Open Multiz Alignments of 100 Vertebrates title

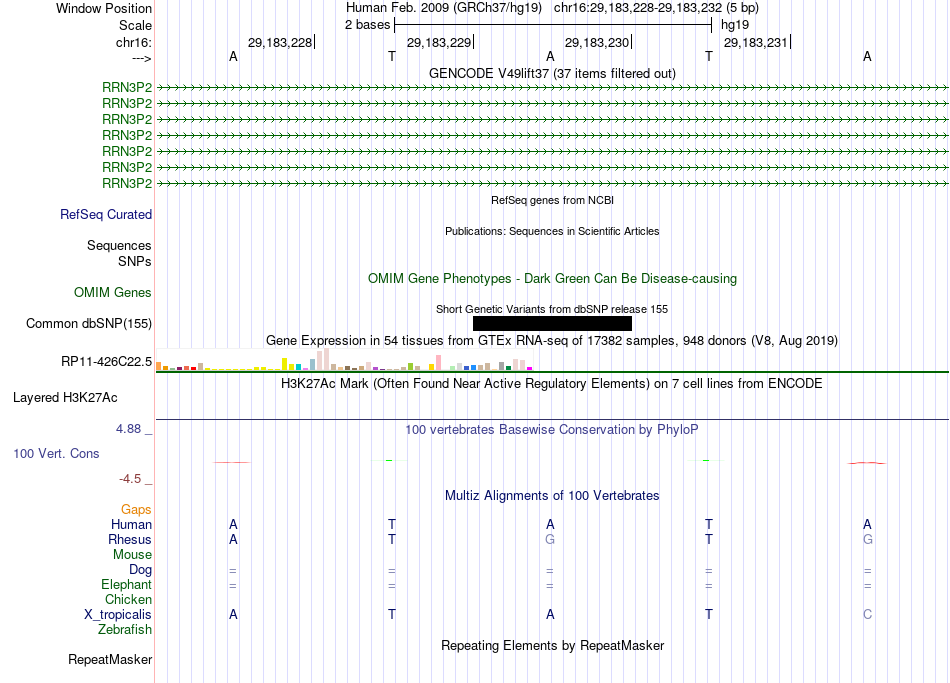pyautogui.click(x=552, y=496)
